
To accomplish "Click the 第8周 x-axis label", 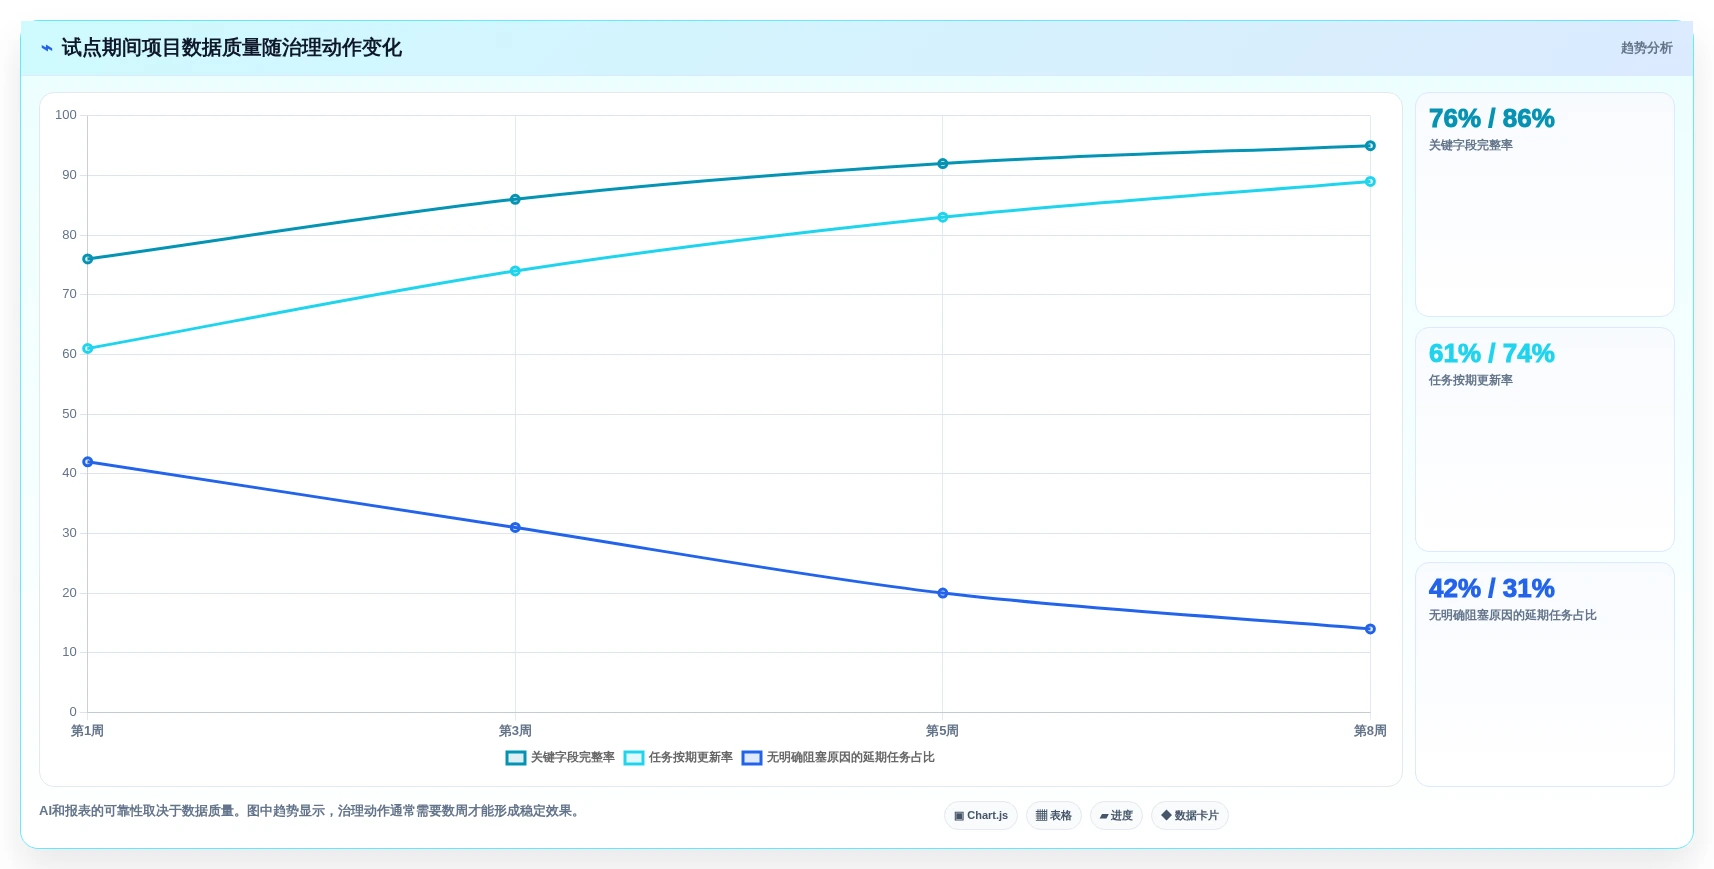I will 1370,731.
